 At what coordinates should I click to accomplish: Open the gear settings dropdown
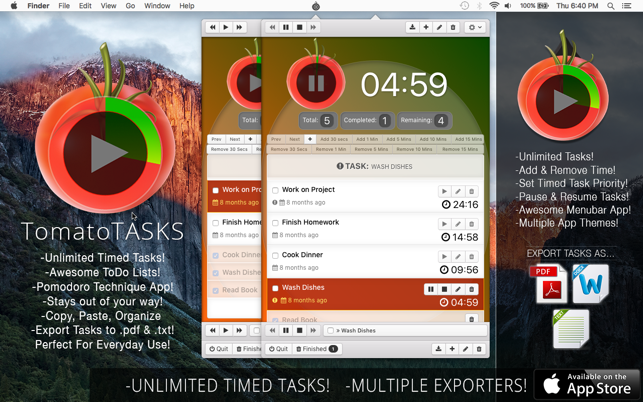point(475,27)
